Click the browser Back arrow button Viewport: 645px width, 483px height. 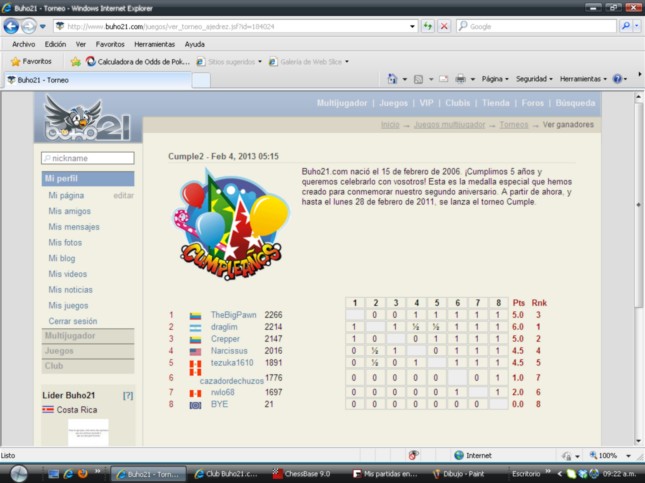click(11, 27)
